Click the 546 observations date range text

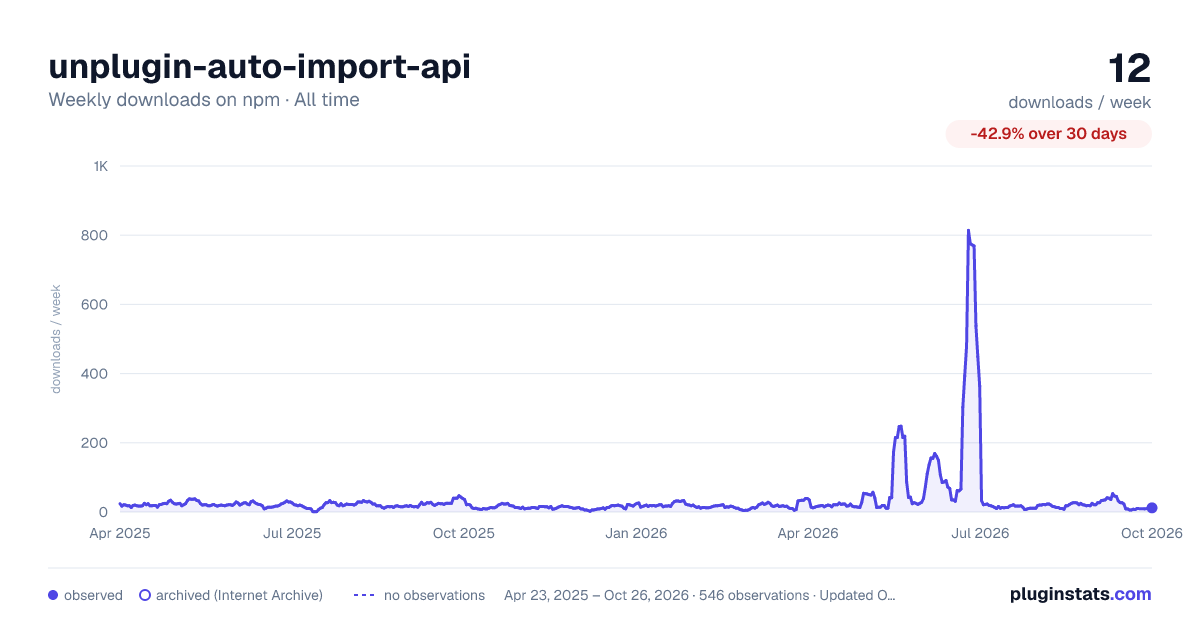pos(700,595)
